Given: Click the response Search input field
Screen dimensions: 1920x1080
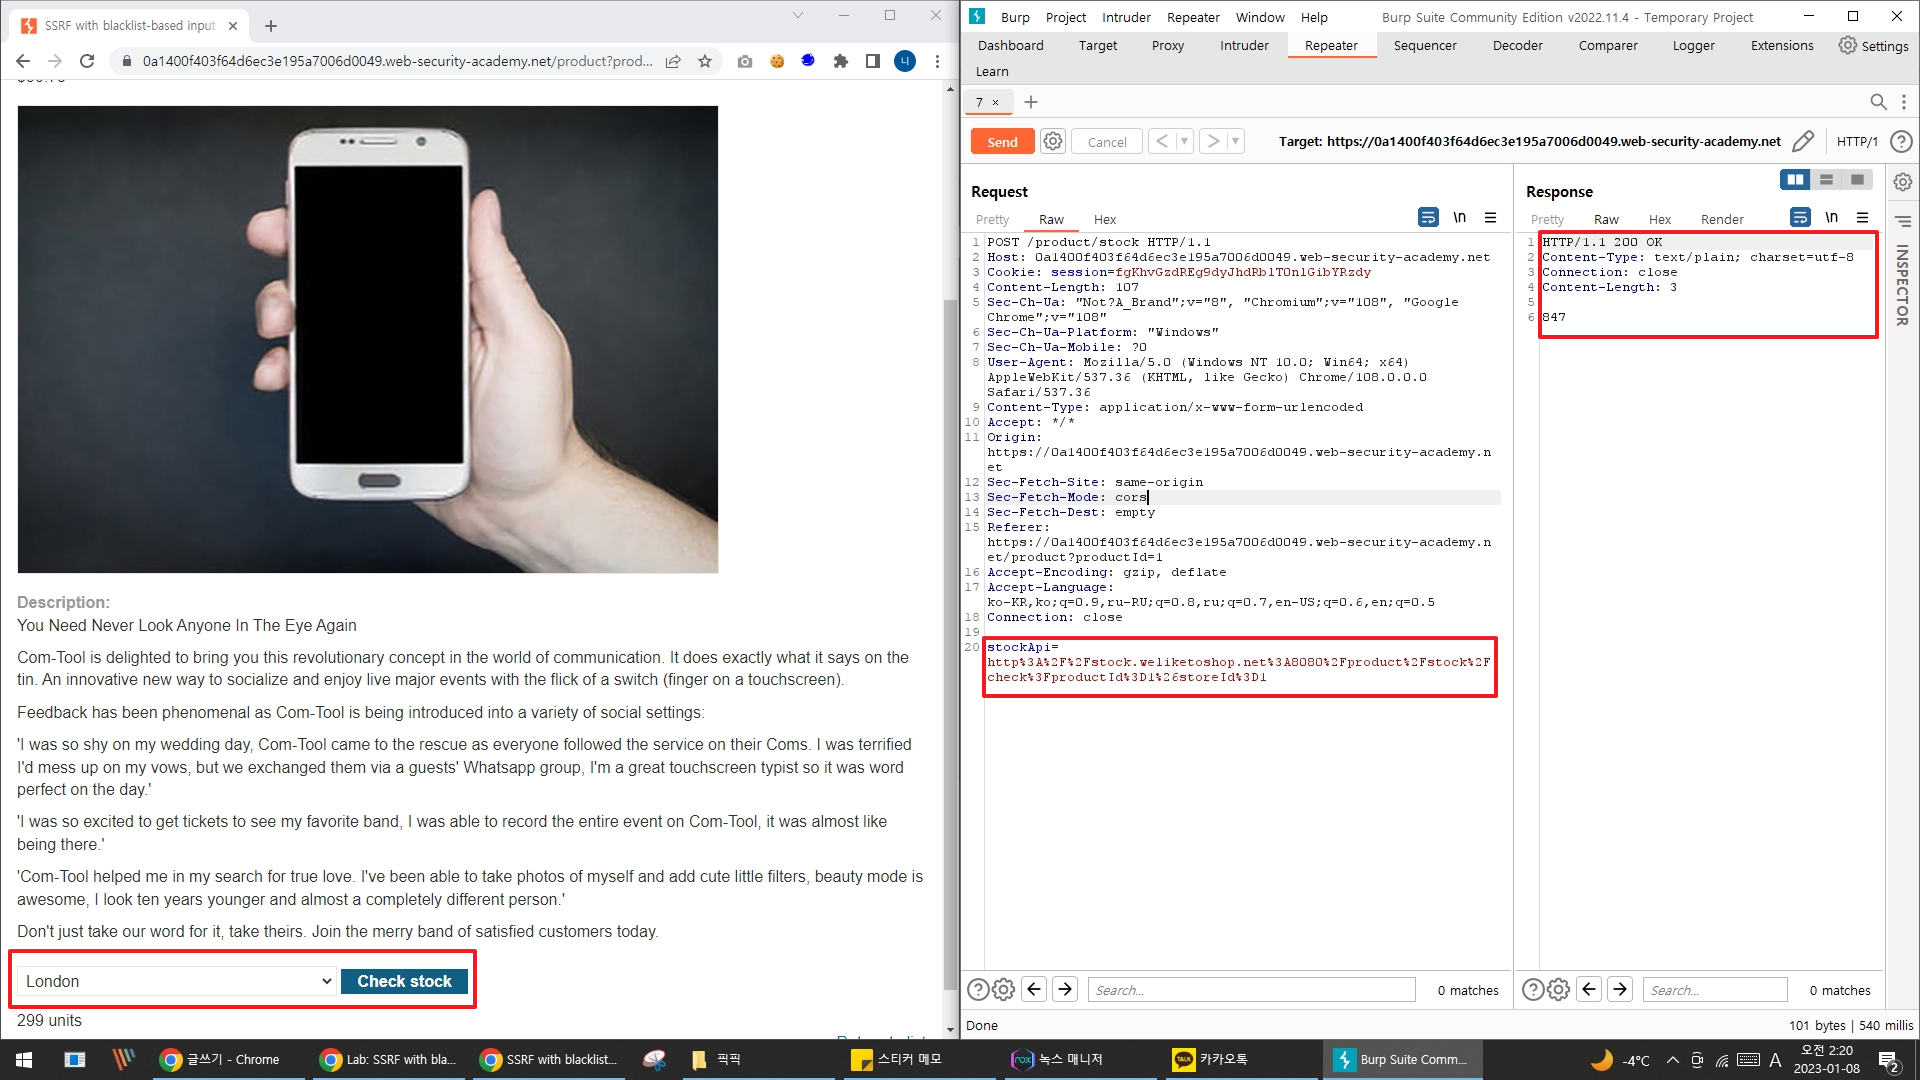Looking at the screenshot, I should point(1714,990).
